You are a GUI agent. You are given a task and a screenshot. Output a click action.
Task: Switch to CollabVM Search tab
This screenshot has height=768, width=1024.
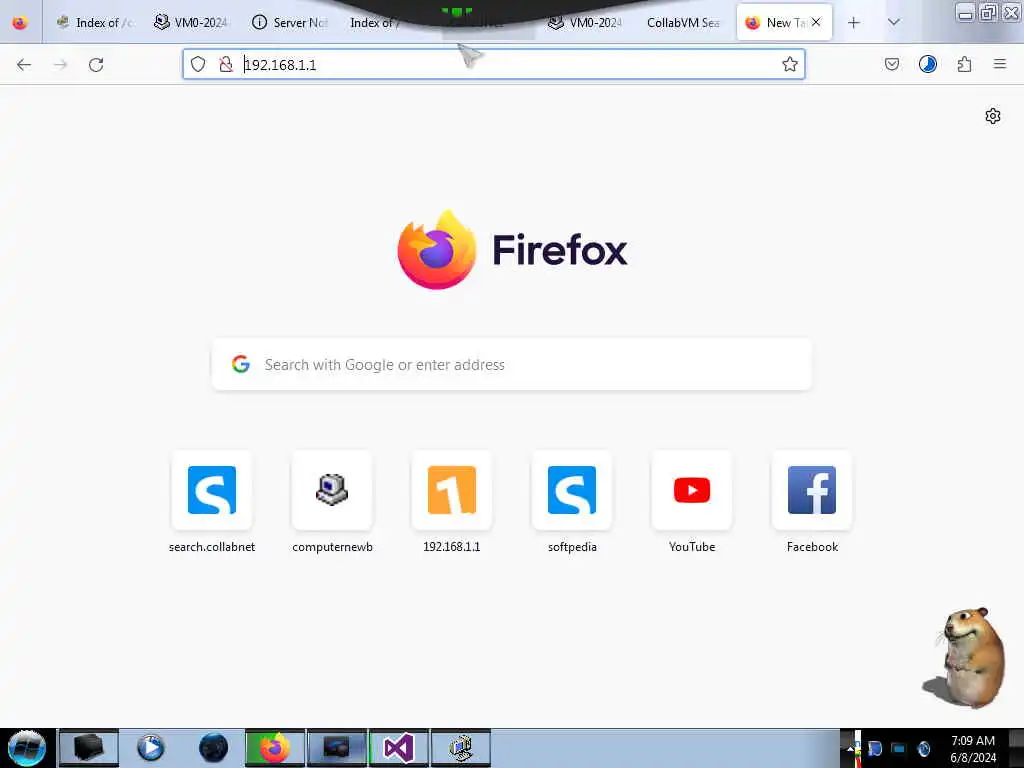(684, 22)
